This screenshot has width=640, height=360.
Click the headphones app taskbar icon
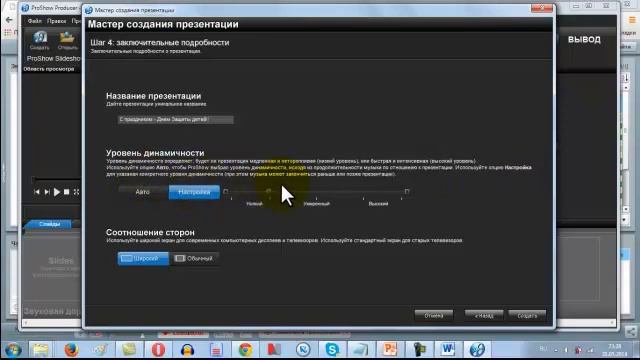coord(187,350)
